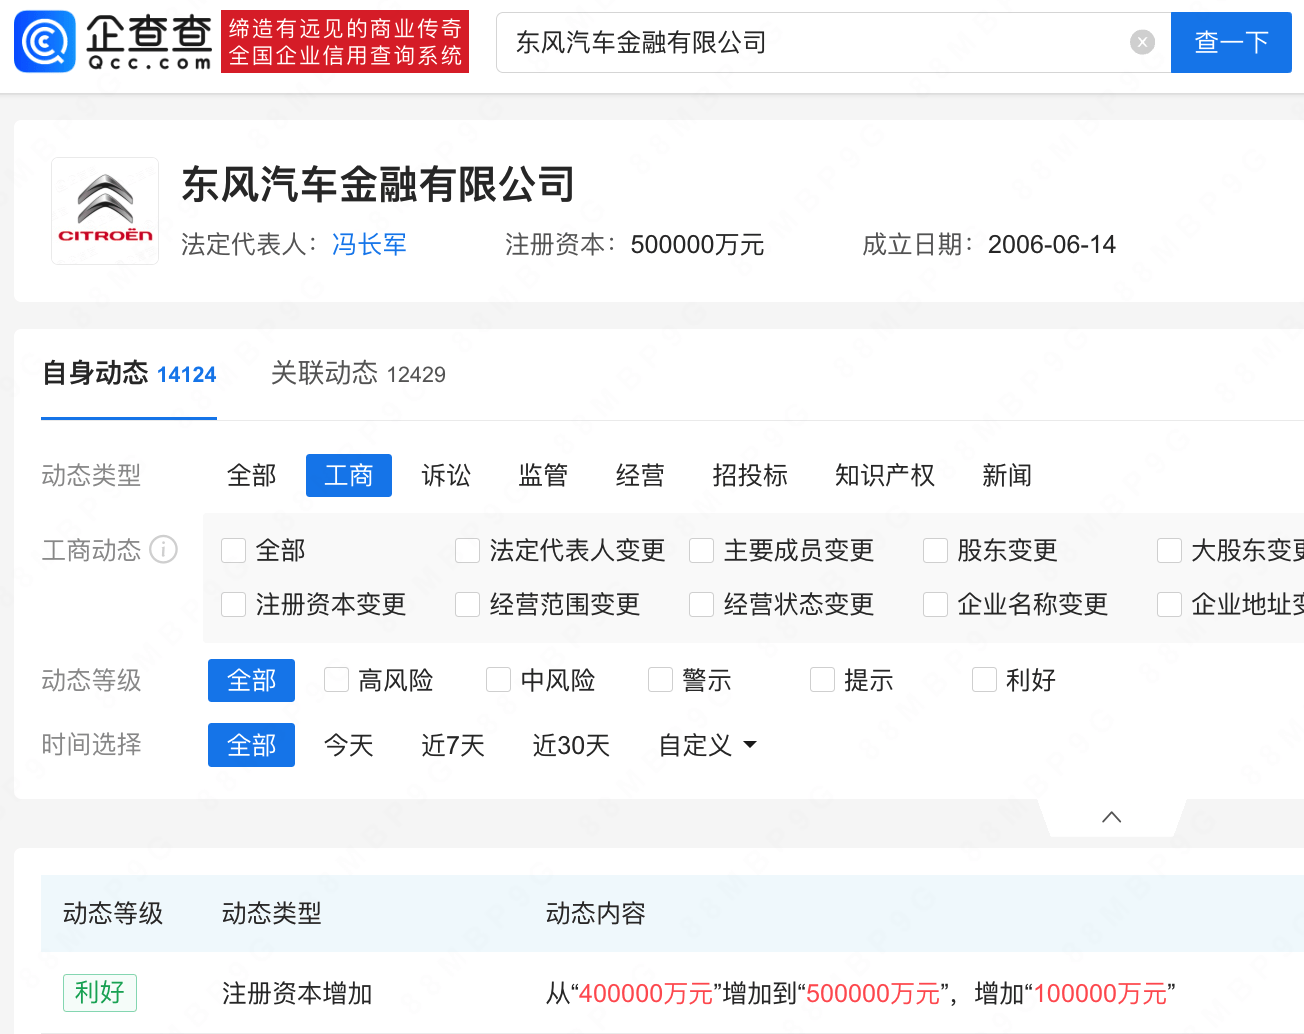Click the 动态内容 column header
This screenshot has width=1304, height=1034.
pyautogui.click(x=595, y=913)
